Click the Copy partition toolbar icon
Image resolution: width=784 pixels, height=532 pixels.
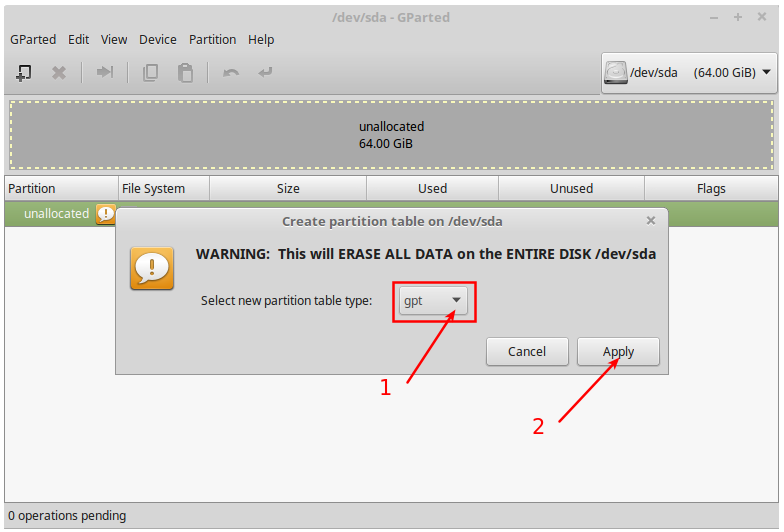pos(150,73)
